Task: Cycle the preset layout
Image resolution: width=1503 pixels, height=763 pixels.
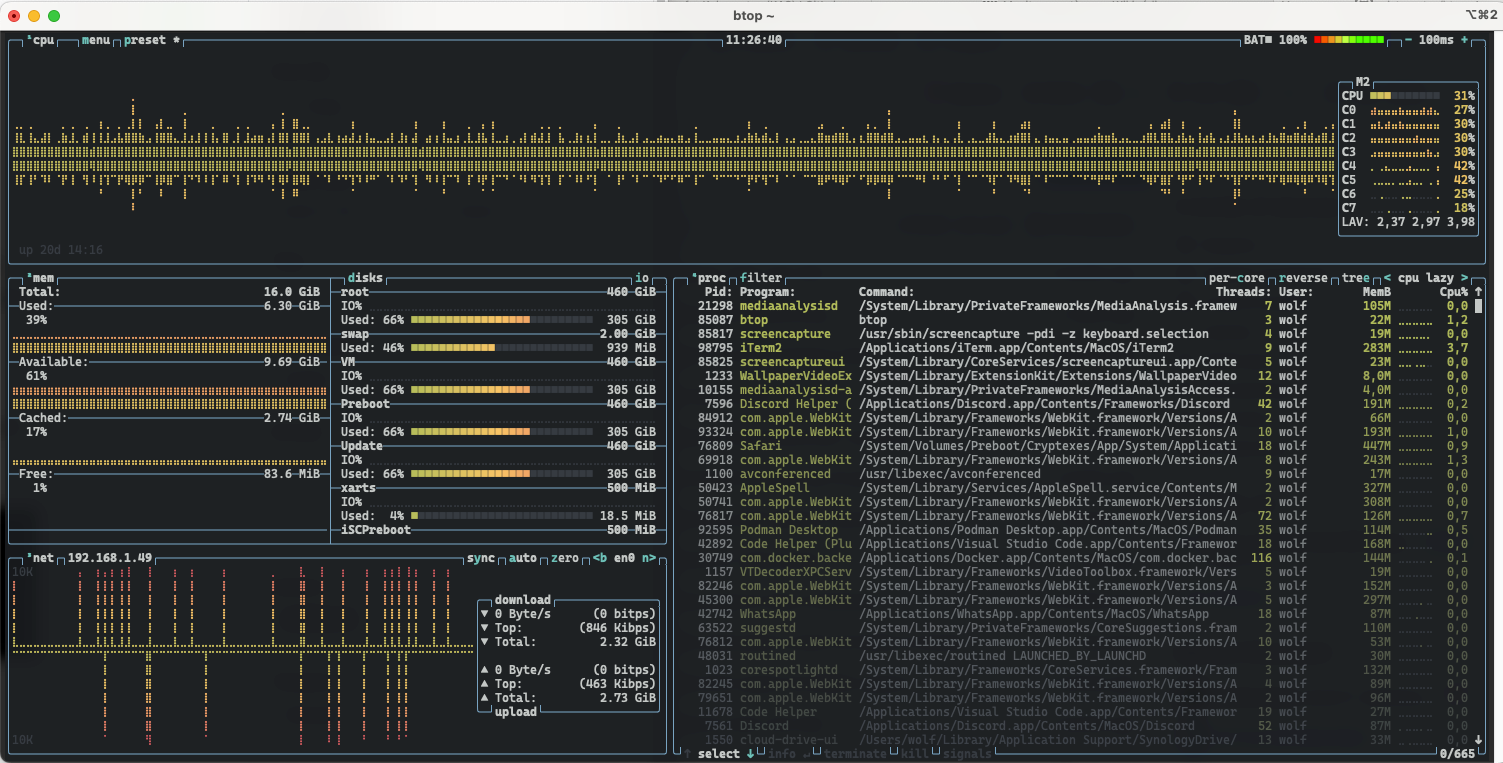Action: click(x=153, y=40)
